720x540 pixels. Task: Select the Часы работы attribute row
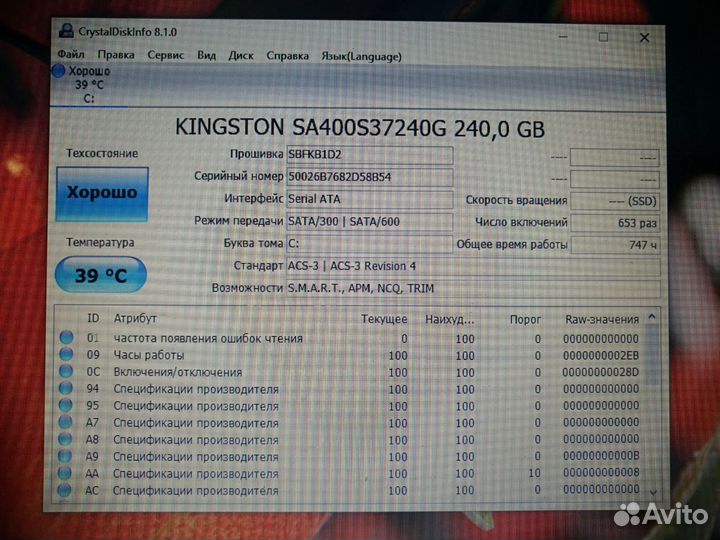point(349,355)
